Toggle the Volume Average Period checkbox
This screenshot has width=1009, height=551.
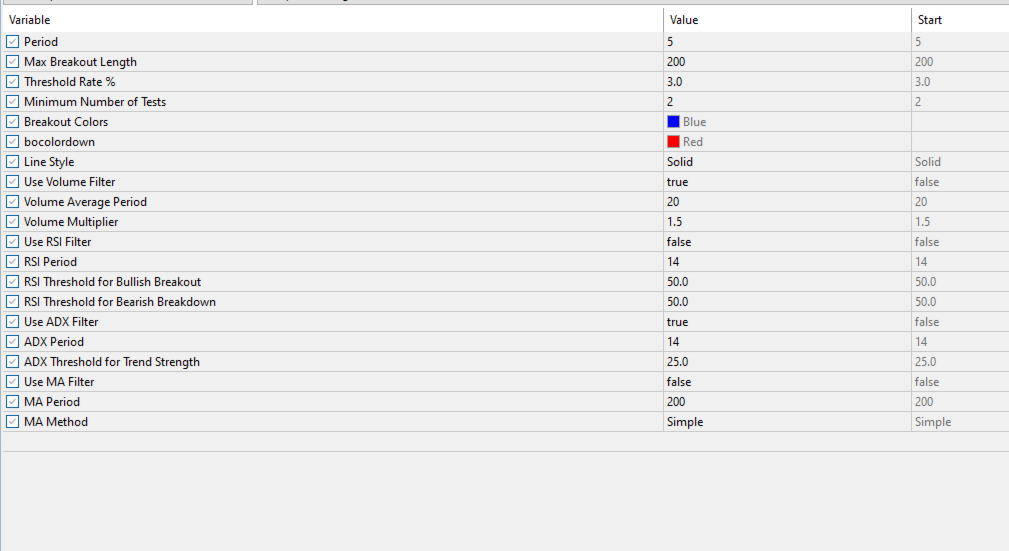tap(13, 201)
